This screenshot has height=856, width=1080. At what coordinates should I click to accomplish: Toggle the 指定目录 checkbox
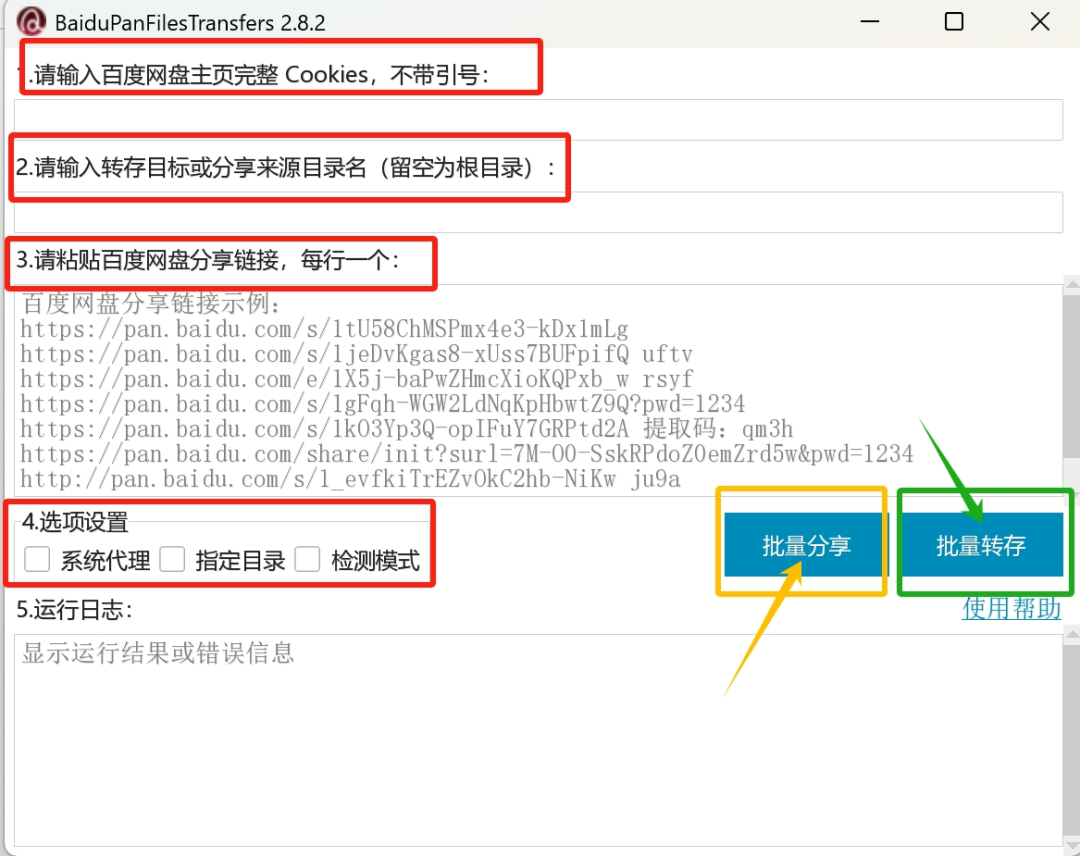coord(172,559)
